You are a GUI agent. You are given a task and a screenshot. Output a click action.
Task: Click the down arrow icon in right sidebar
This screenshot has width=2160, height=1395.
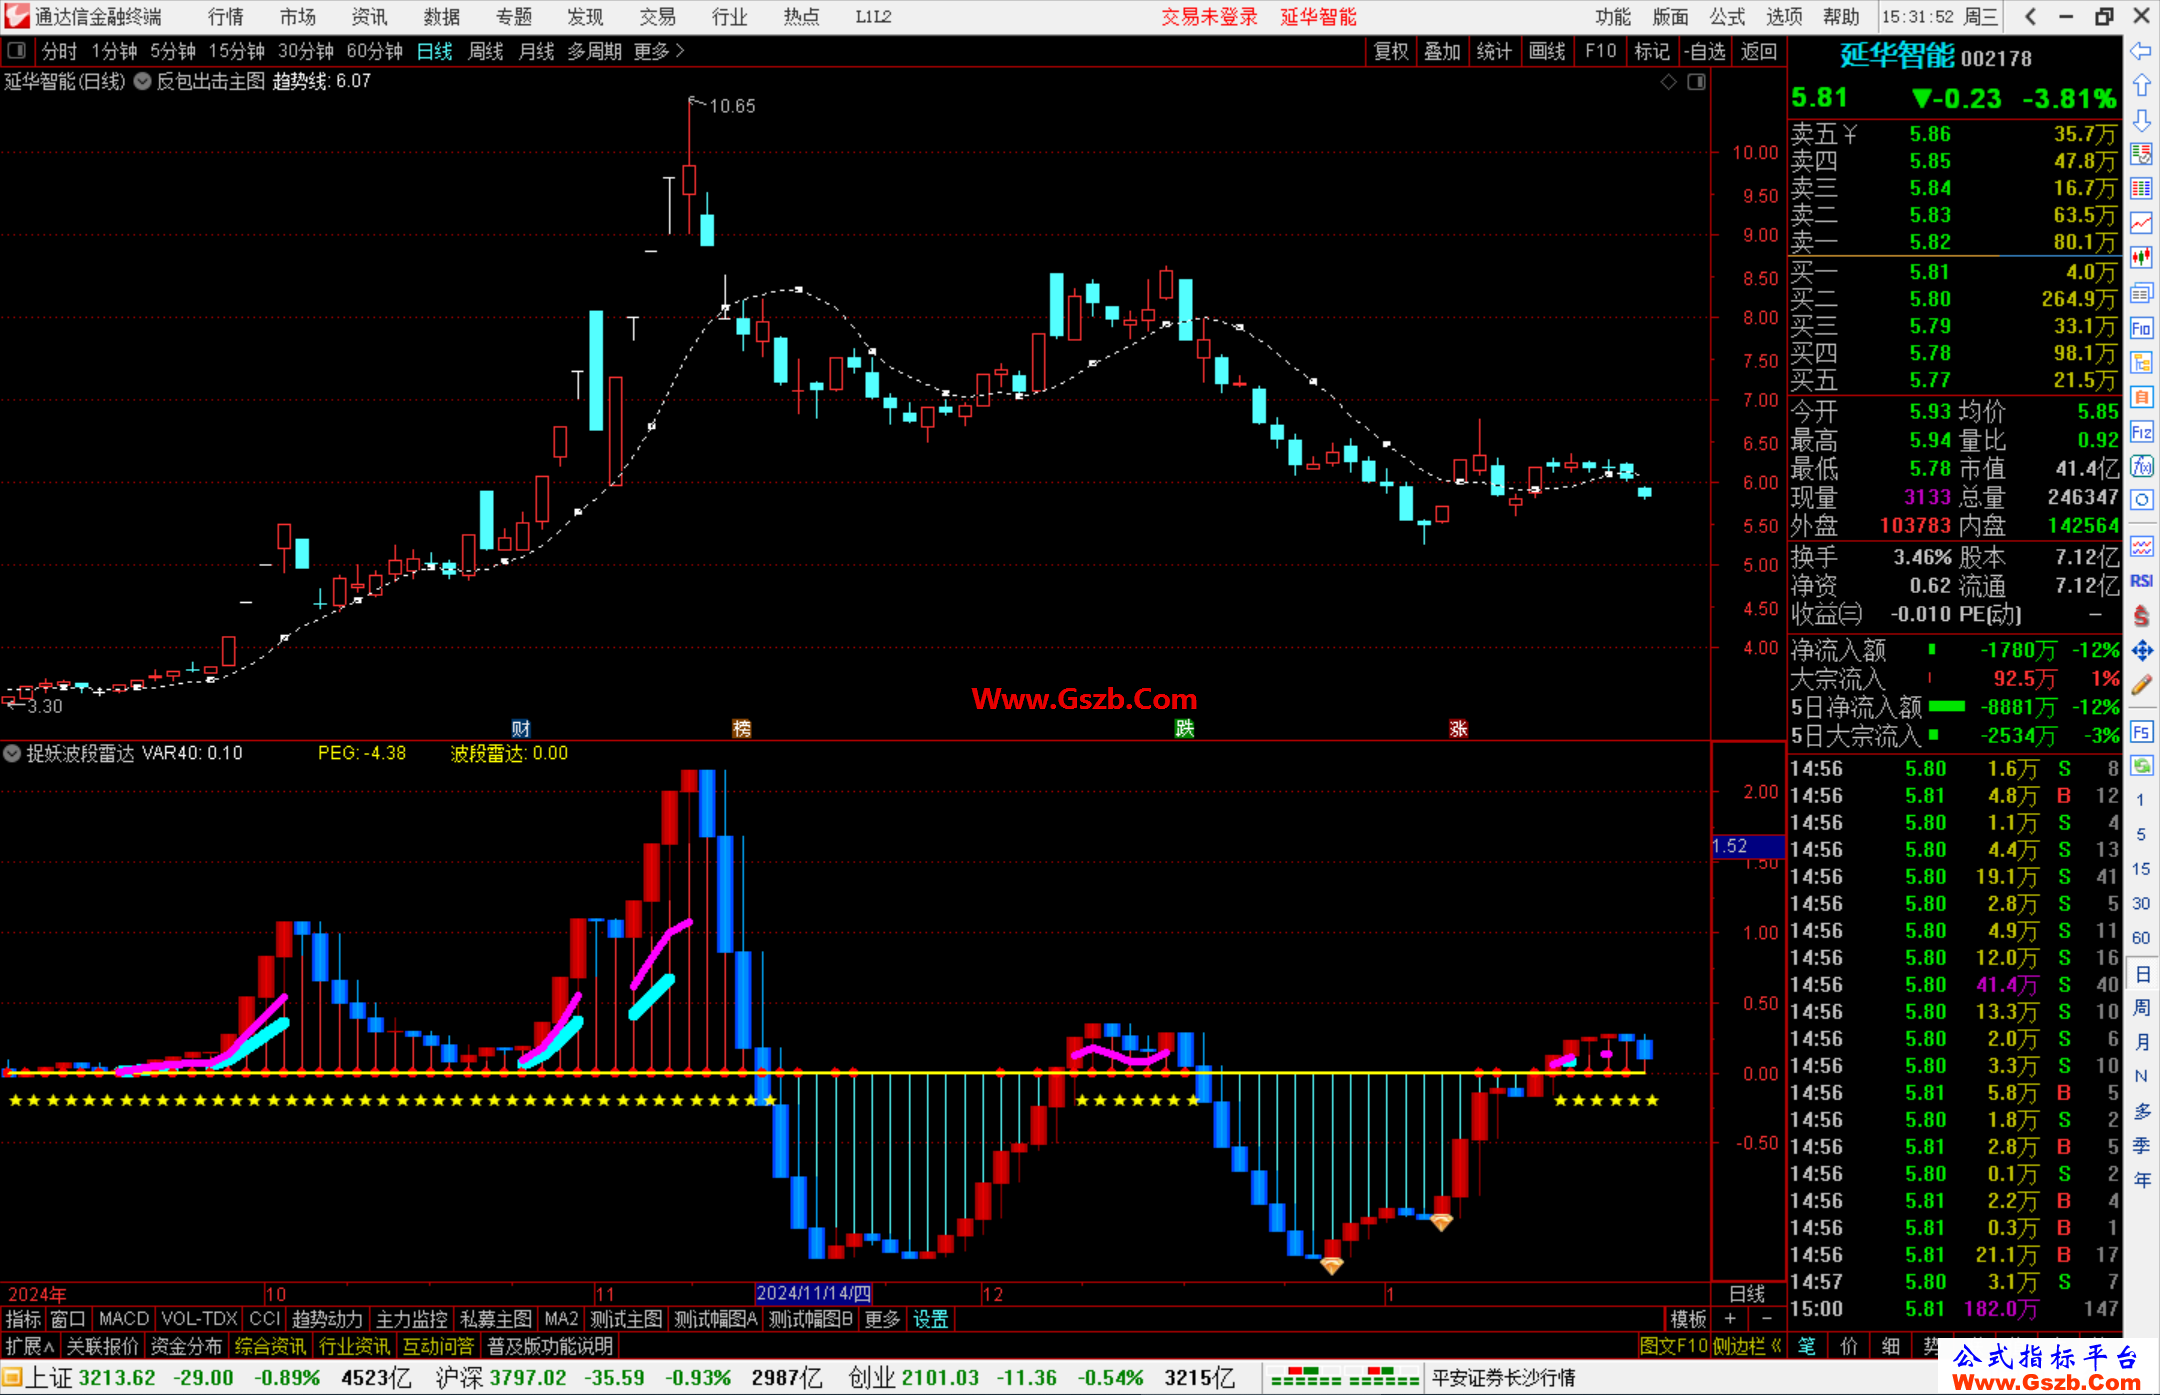(2141, 121)
